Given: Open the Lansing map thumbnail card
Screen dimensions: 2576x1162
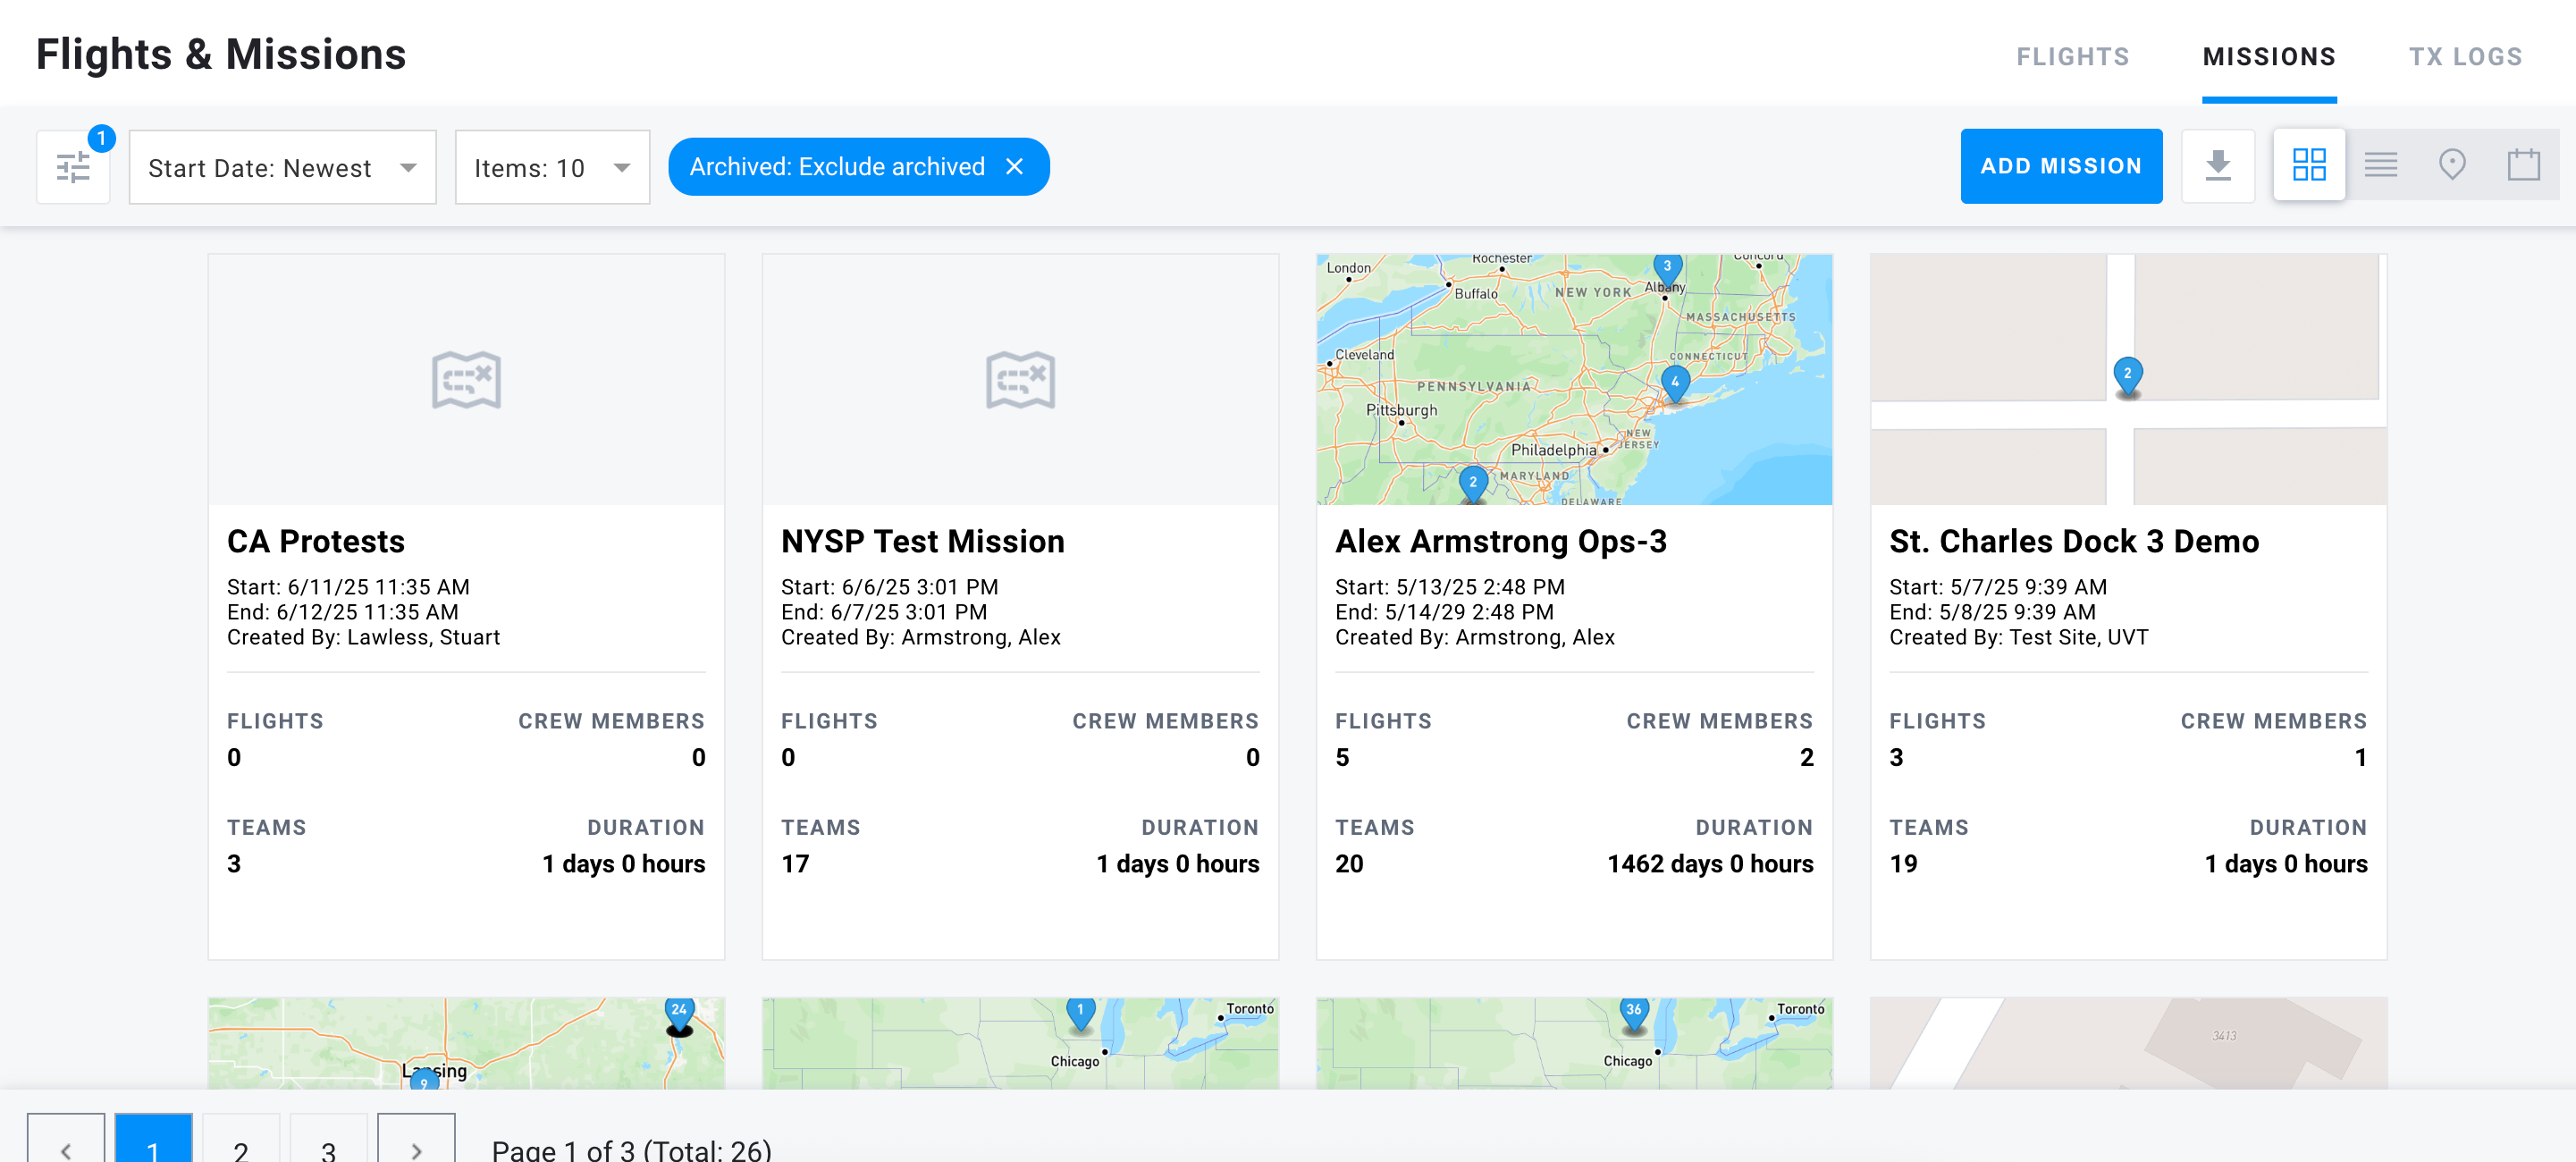Looking at the screenshot, I should (466, 1043).
